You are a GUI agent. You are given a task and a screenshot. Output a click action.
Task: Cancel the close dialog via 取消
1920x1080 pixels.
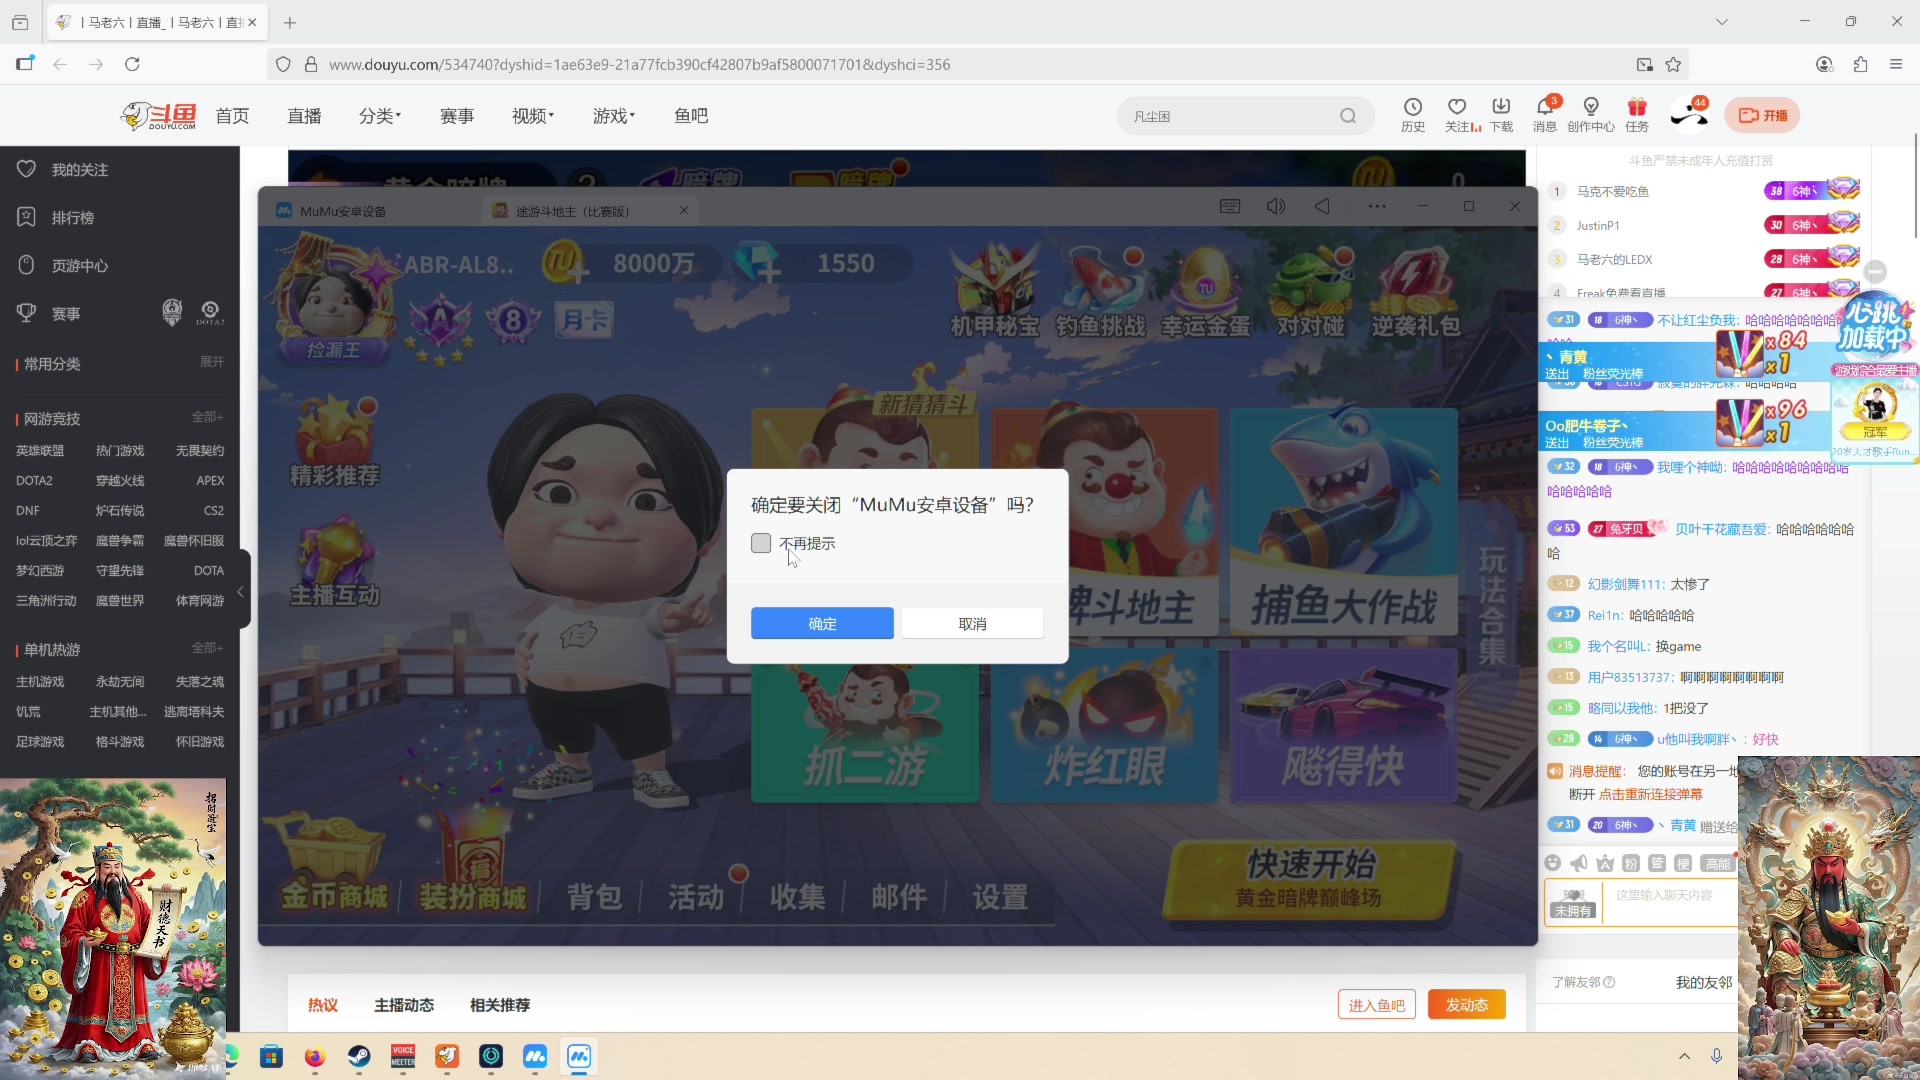pyautogui.click(x=972, y=623)
